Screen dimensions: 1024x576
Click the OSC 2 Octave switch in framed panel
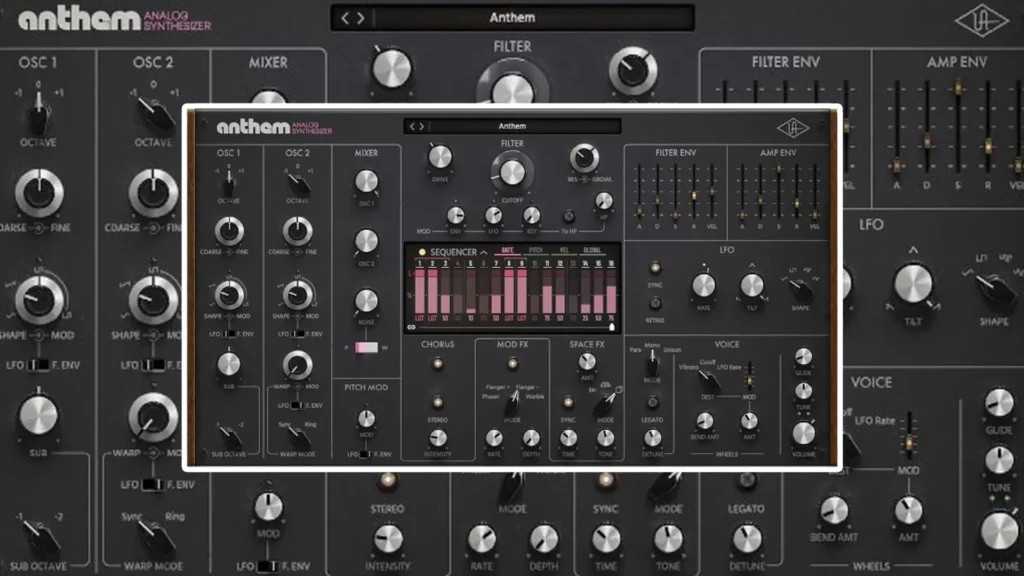298,184
